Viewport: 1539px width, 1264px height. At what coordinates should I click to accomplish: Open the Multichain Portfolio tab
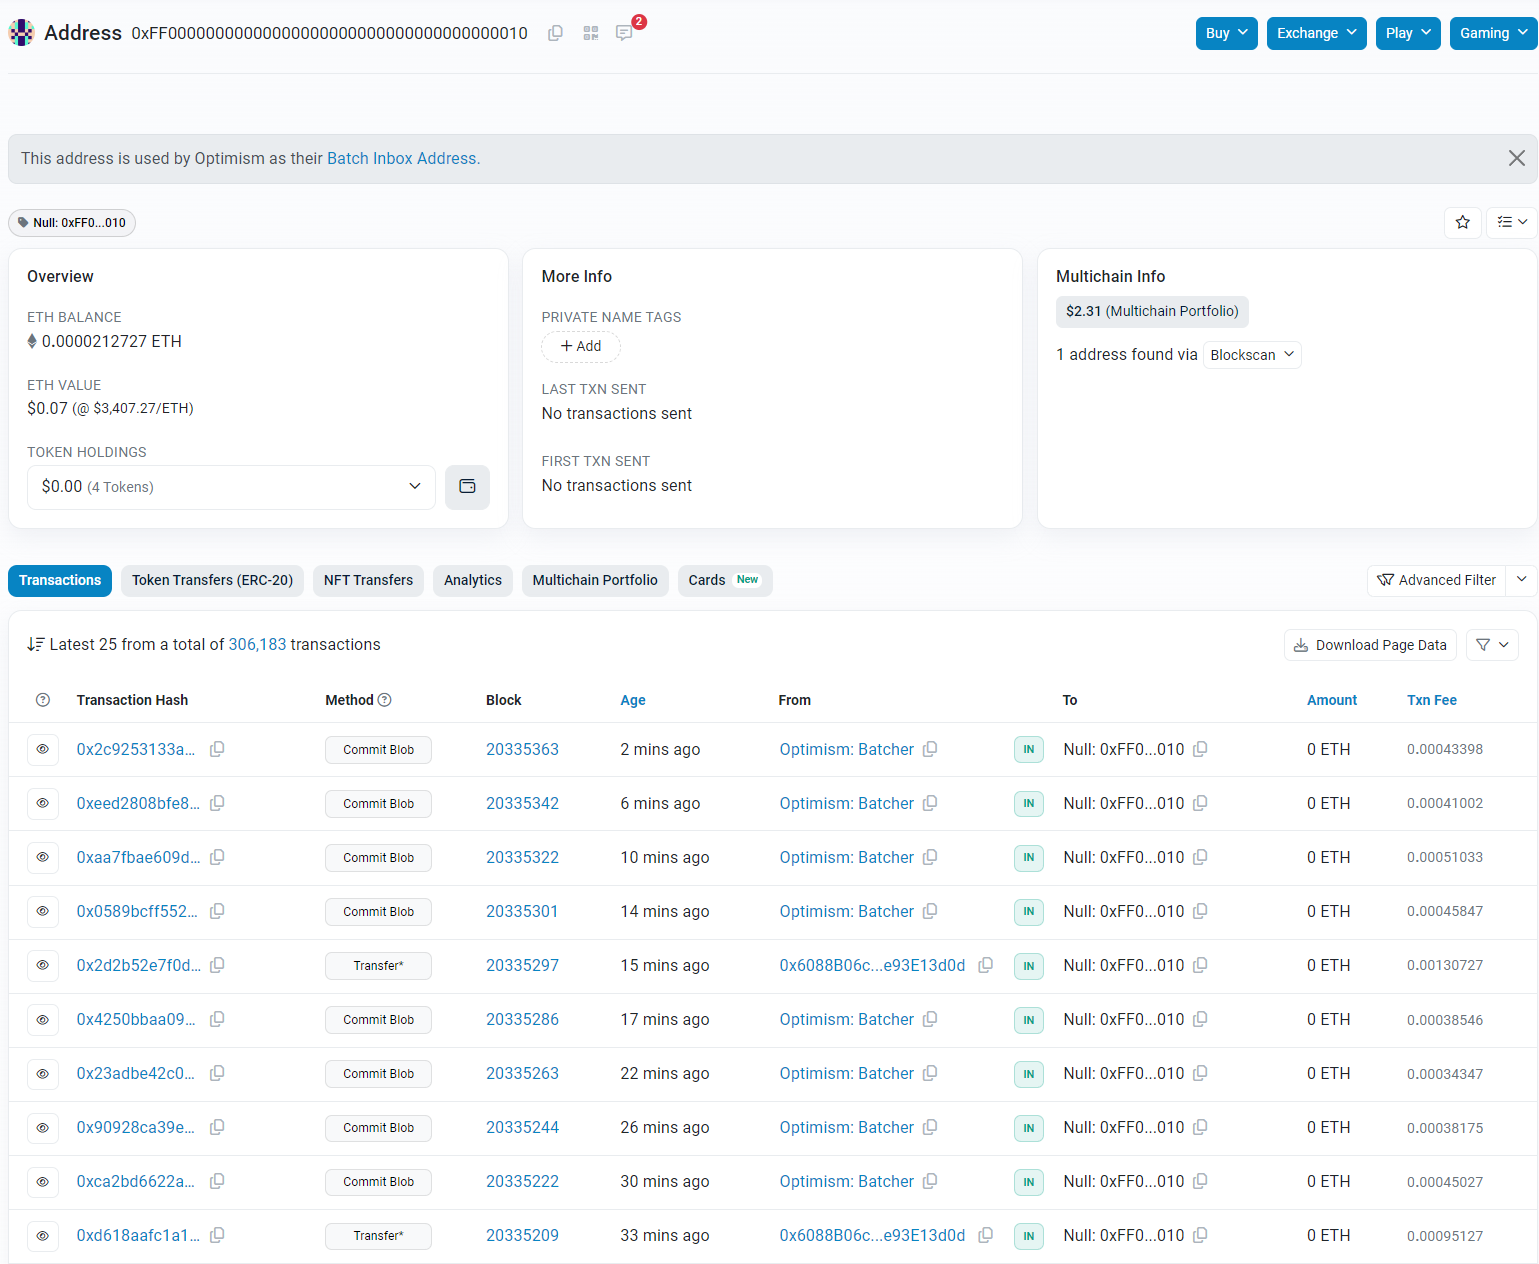click(595, 580)
